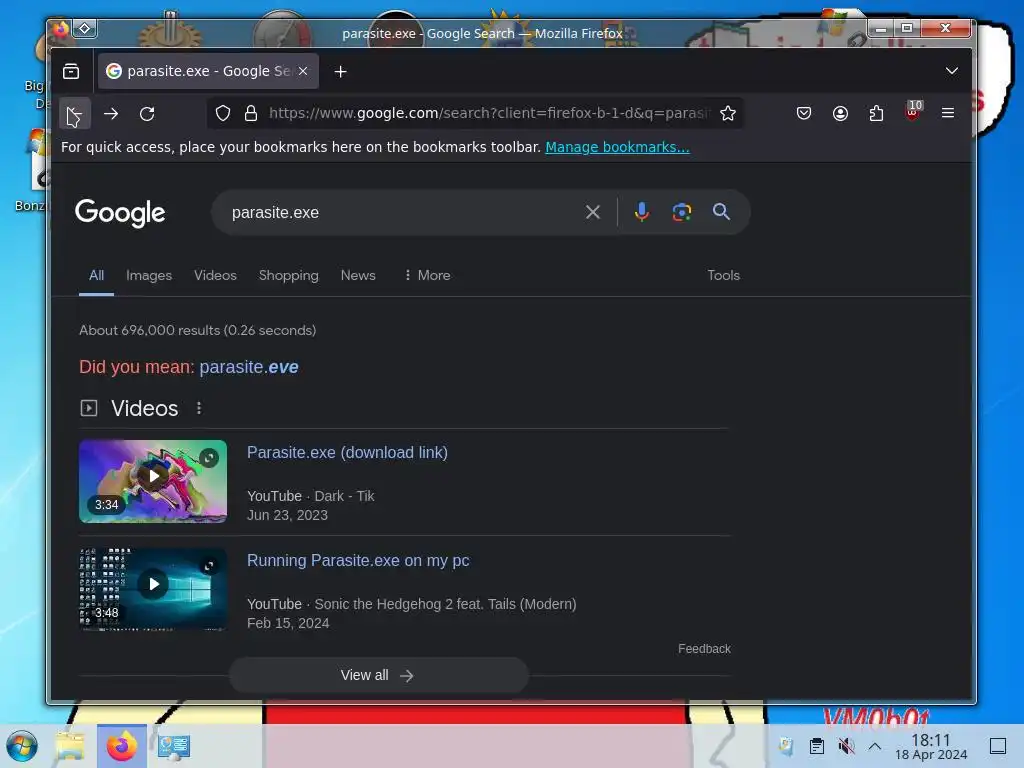Screen dimensions: 1024x768
Task: Switch to the Videos results tab
Action: click(x=216, y=276)
